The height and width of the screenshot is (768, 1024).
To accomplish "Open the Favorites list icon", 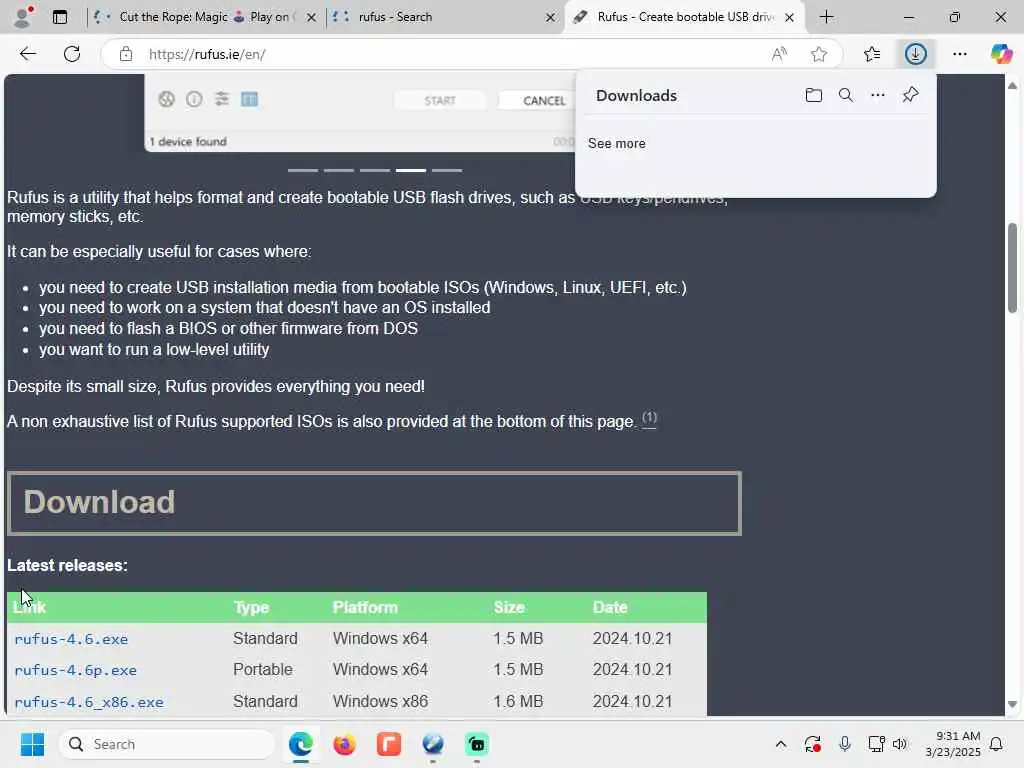I will pos(872,54).
